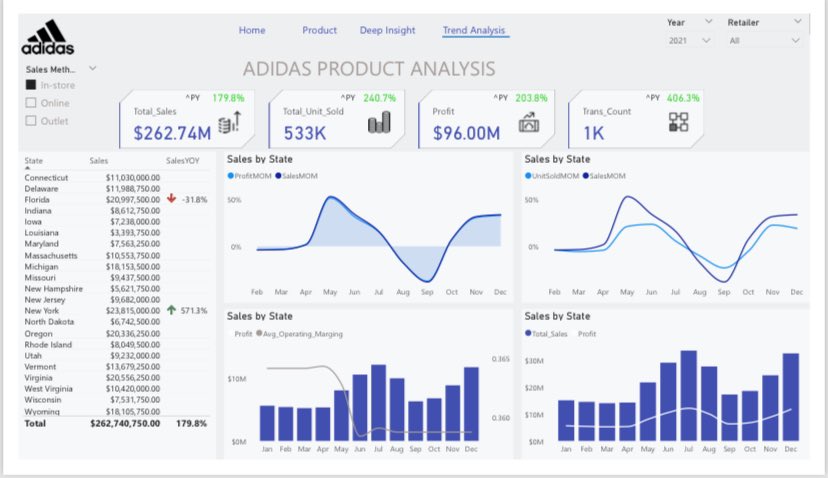Click the Total_Unit_Sold 533K card
The height and width of the screenshot is (478, 828).
pyautogui.click(x=336, y=120)
